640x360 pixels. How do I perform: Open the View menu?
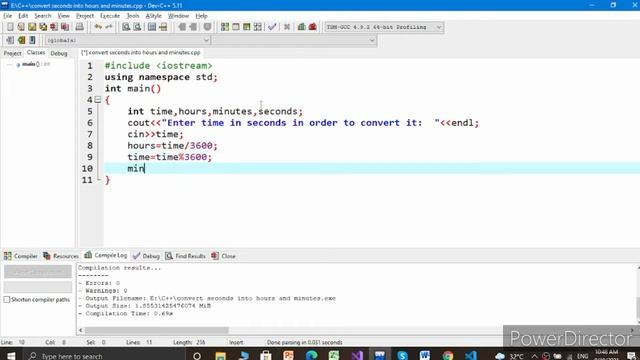(63, 16)
